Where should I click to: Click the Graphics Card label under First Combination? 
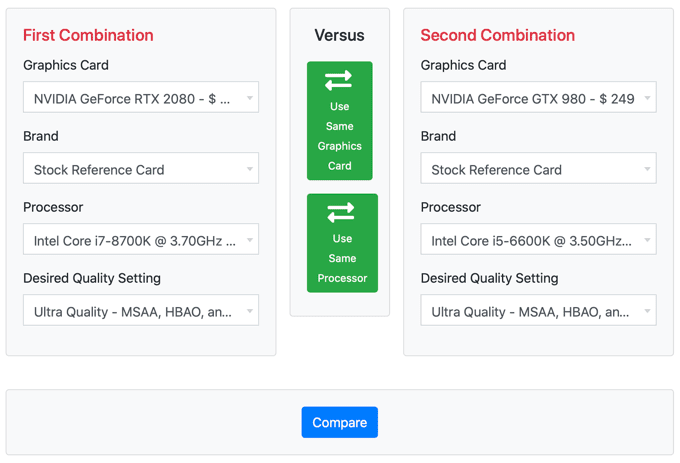[x=66, y=65]
